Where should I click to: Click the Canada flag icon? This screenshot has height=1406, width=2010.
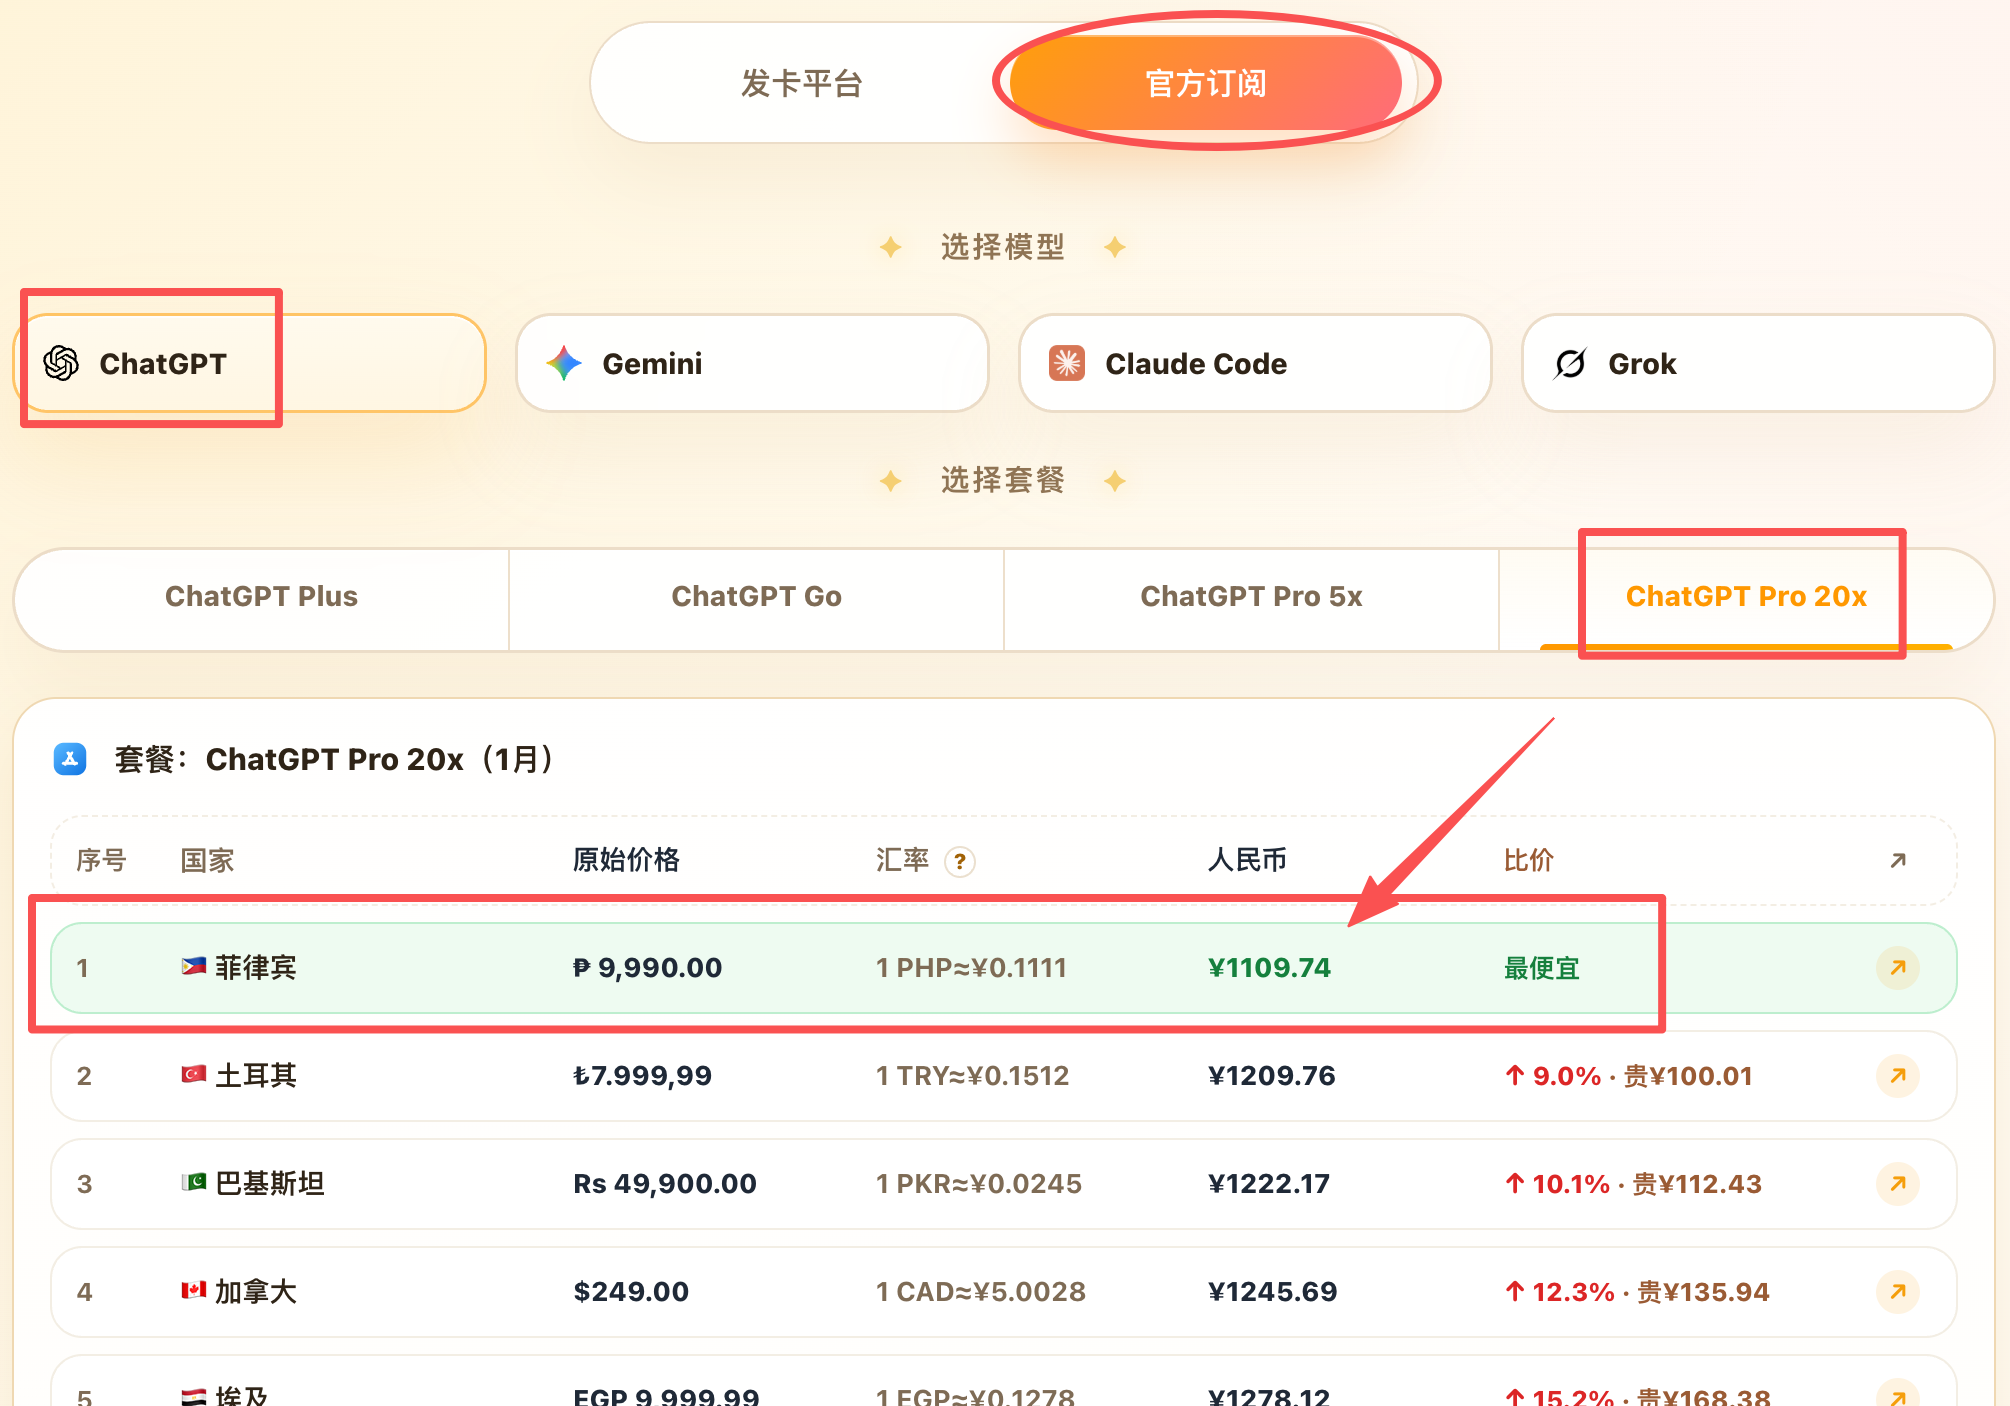[x=194, y=1290]
